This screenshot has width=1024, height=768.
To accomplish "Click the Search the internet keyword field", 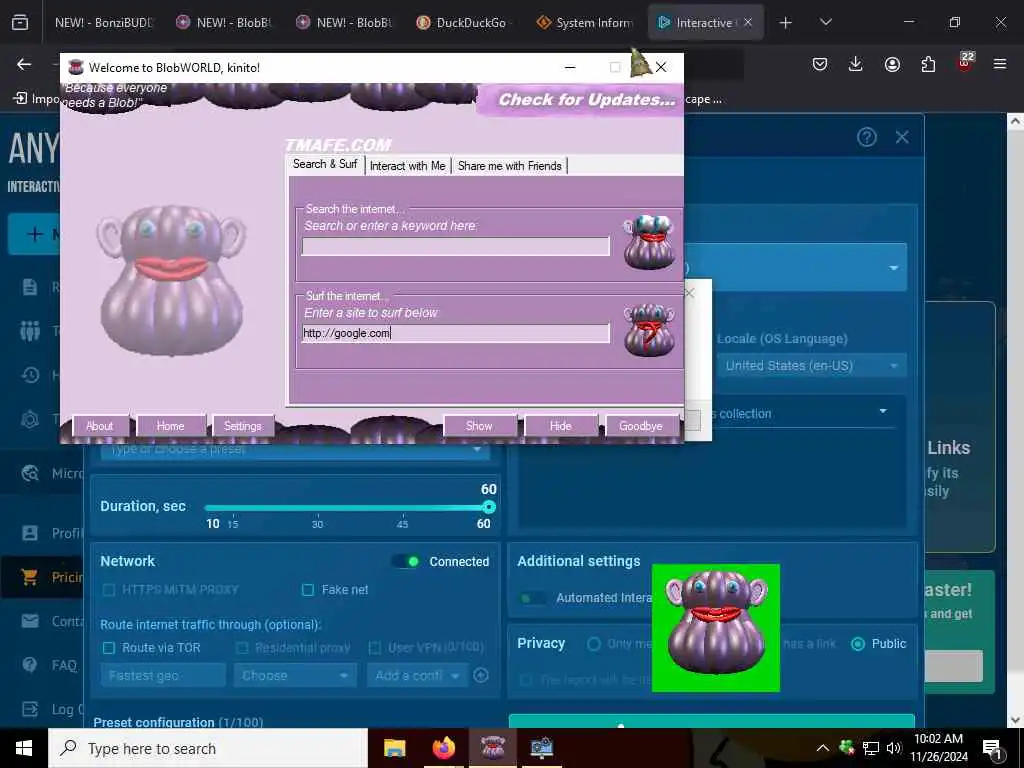I will click(456, 246).
